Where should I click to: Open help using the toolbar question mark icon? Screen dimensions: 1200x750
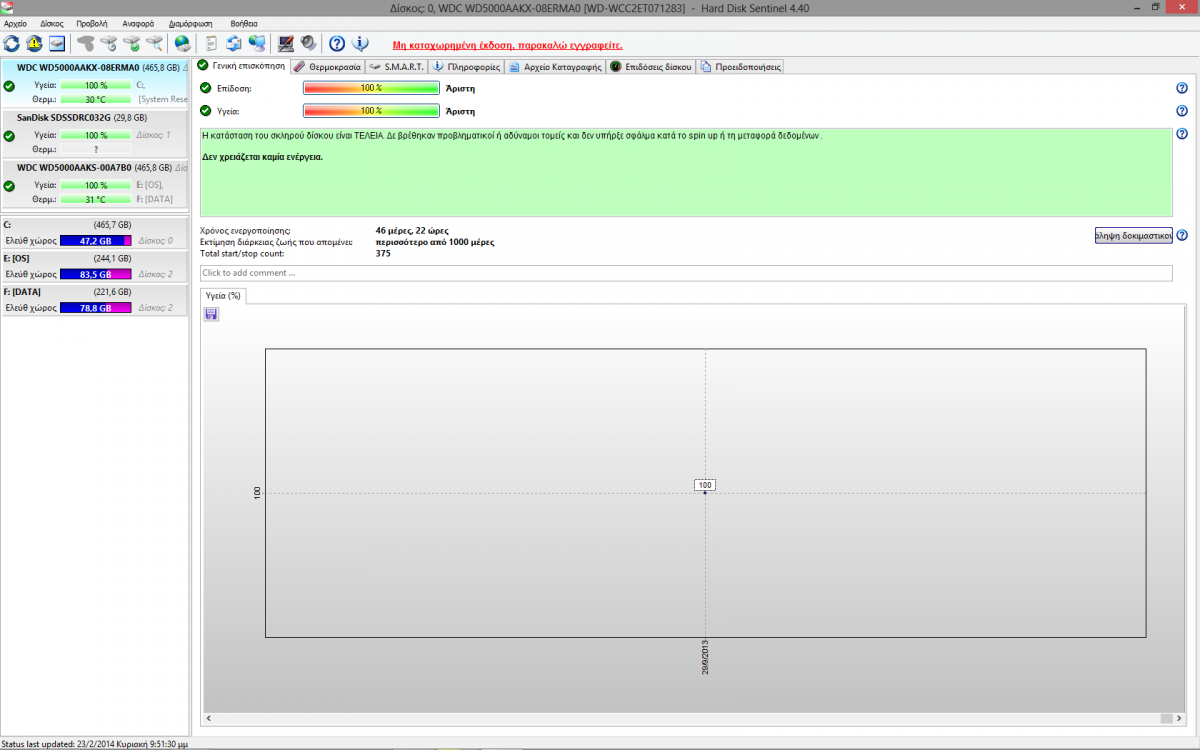pos(337,43)
